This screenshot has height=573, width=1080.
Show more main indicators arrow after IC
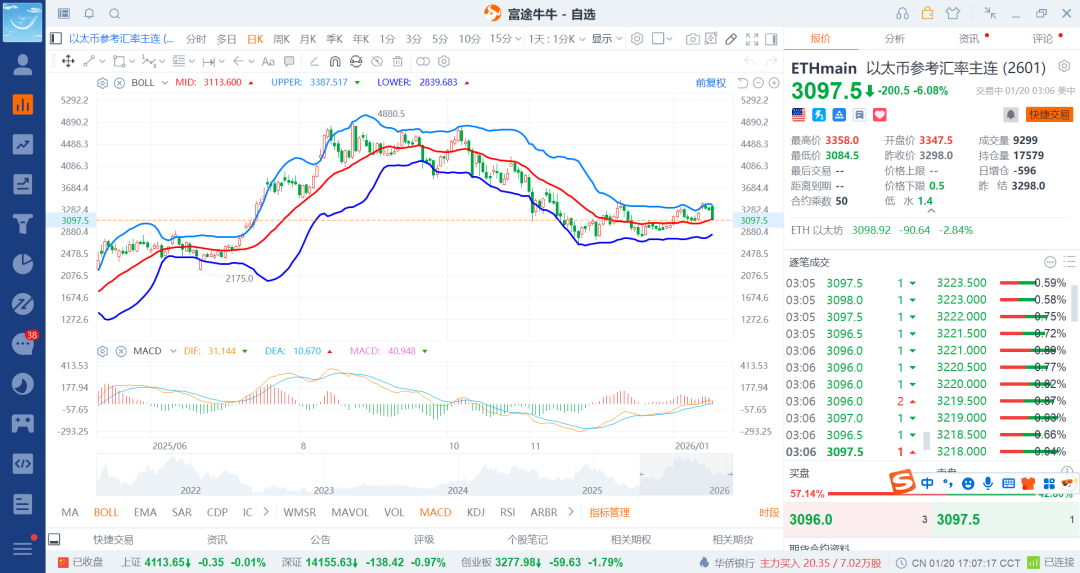(266, 512)
